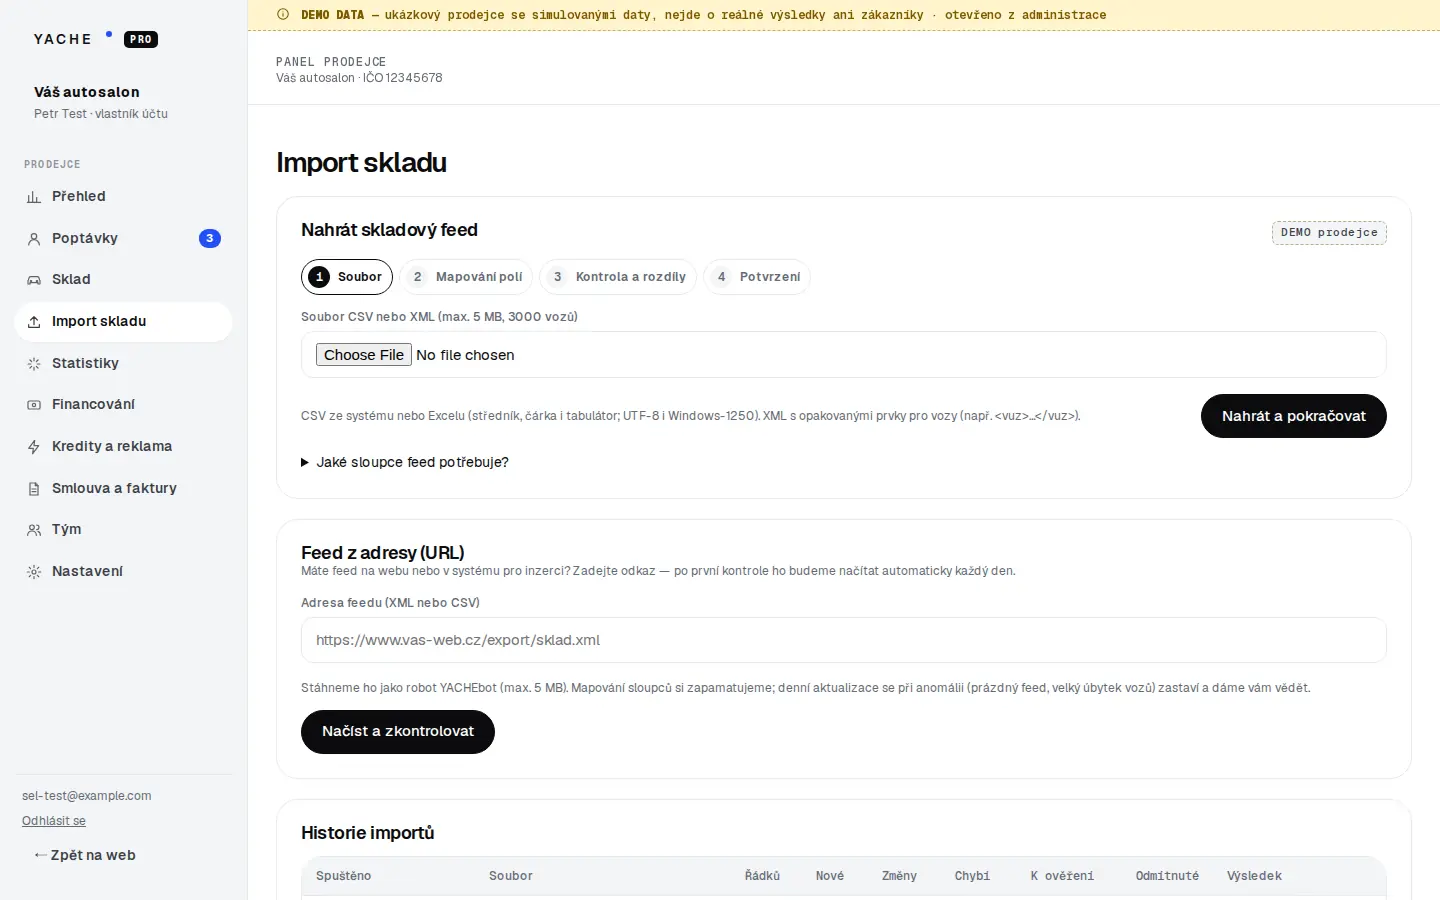Select step 2 Mapování polí
1440x900 pixels.
pyautogui.click(x=466, y=277)
